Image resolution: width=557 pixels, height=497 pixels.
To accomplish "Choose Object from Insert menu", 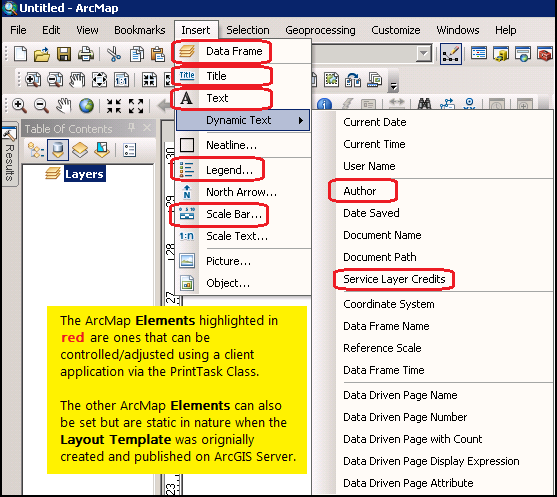I will (x=243, y=283).
